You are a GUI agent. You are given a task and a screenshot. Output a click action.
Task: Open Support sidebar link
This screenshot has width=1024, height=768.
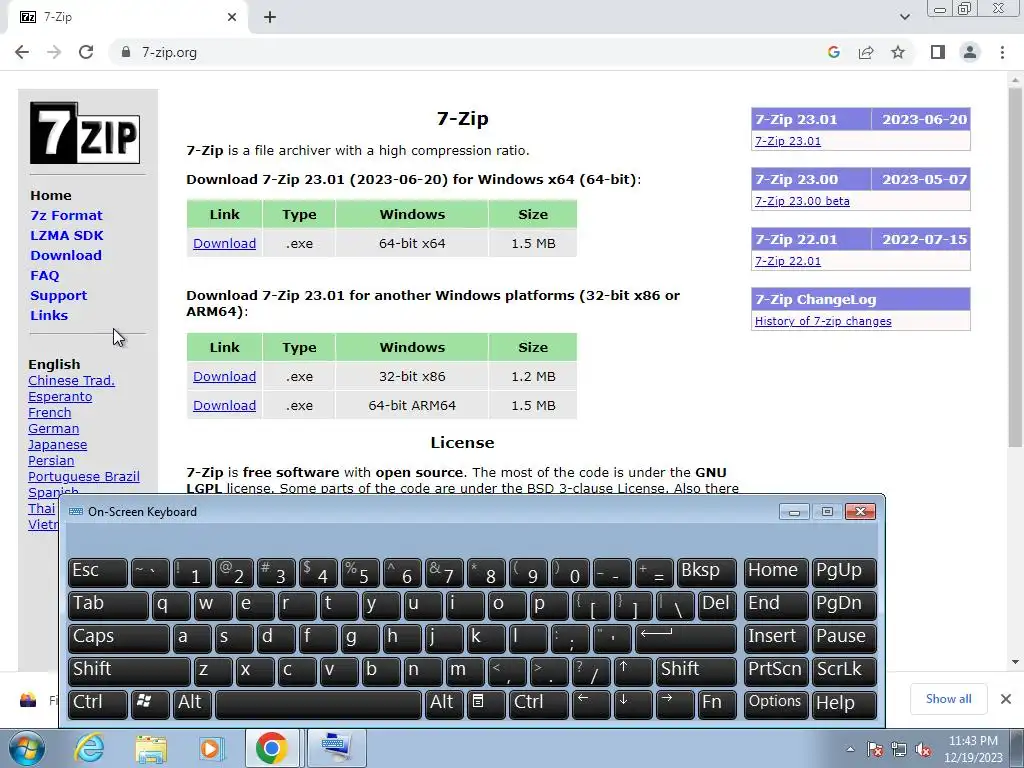(x=58, y=296)
